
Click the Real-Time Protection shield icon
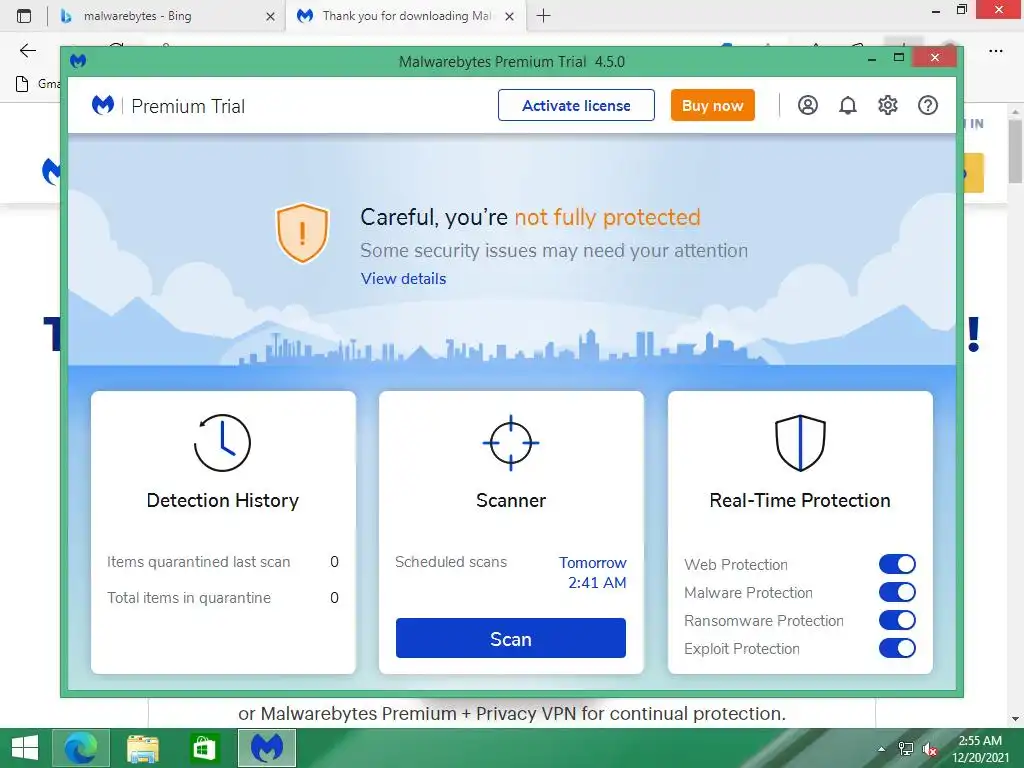800,443
